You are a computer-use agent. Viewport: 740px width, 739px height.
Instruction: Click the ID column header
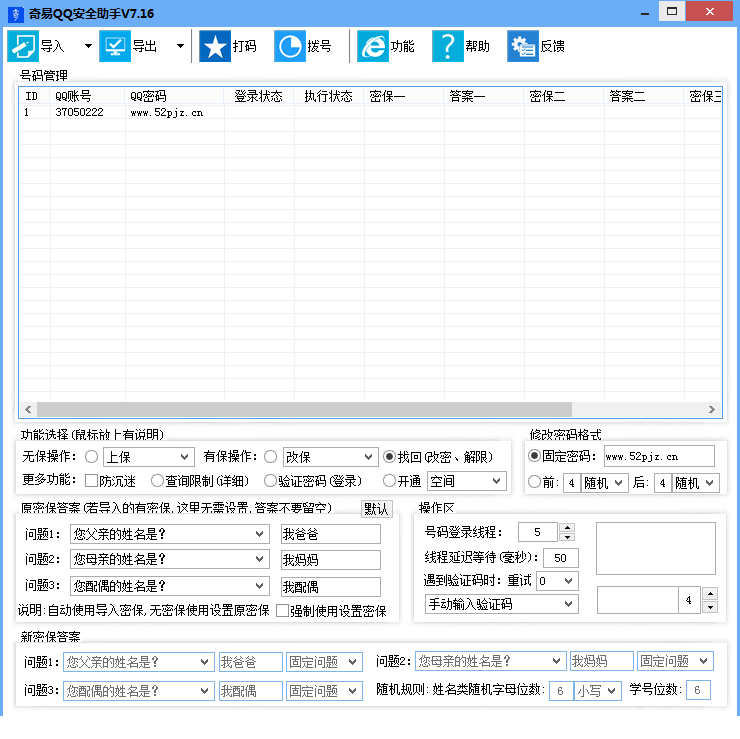click(x=35, y=96)
